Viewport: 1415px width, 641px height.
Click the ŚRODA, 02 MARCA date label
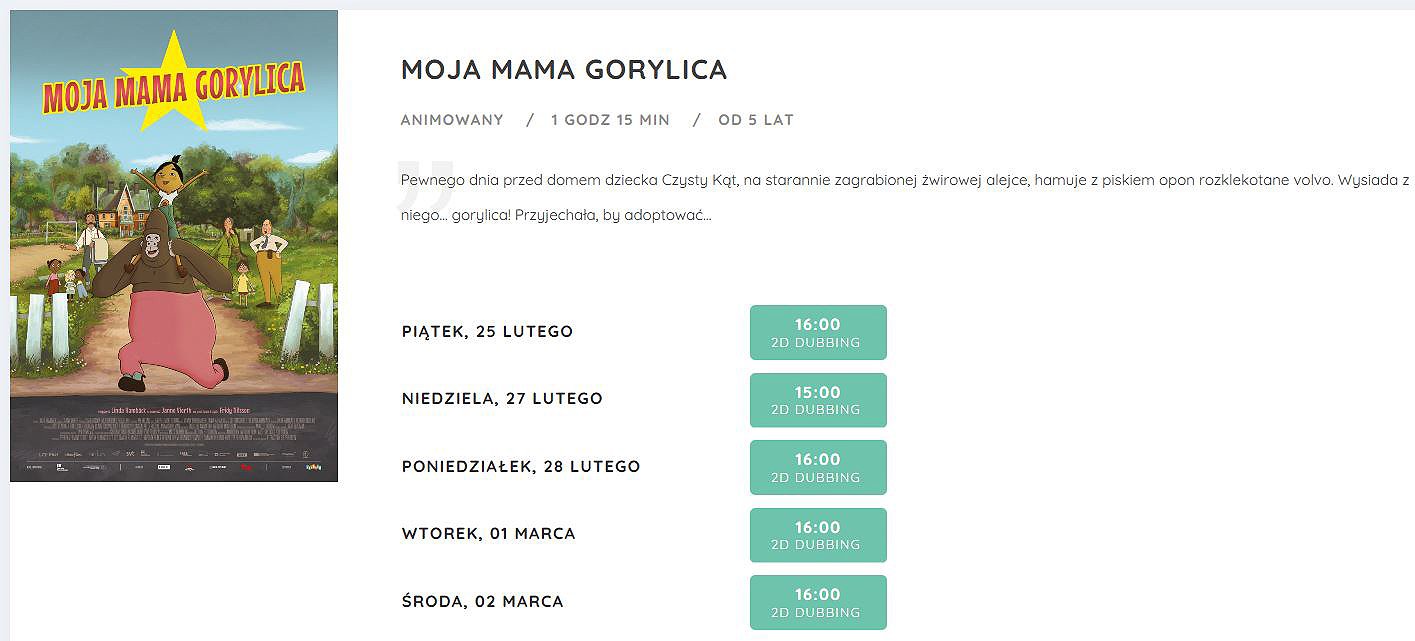point(482,602)
